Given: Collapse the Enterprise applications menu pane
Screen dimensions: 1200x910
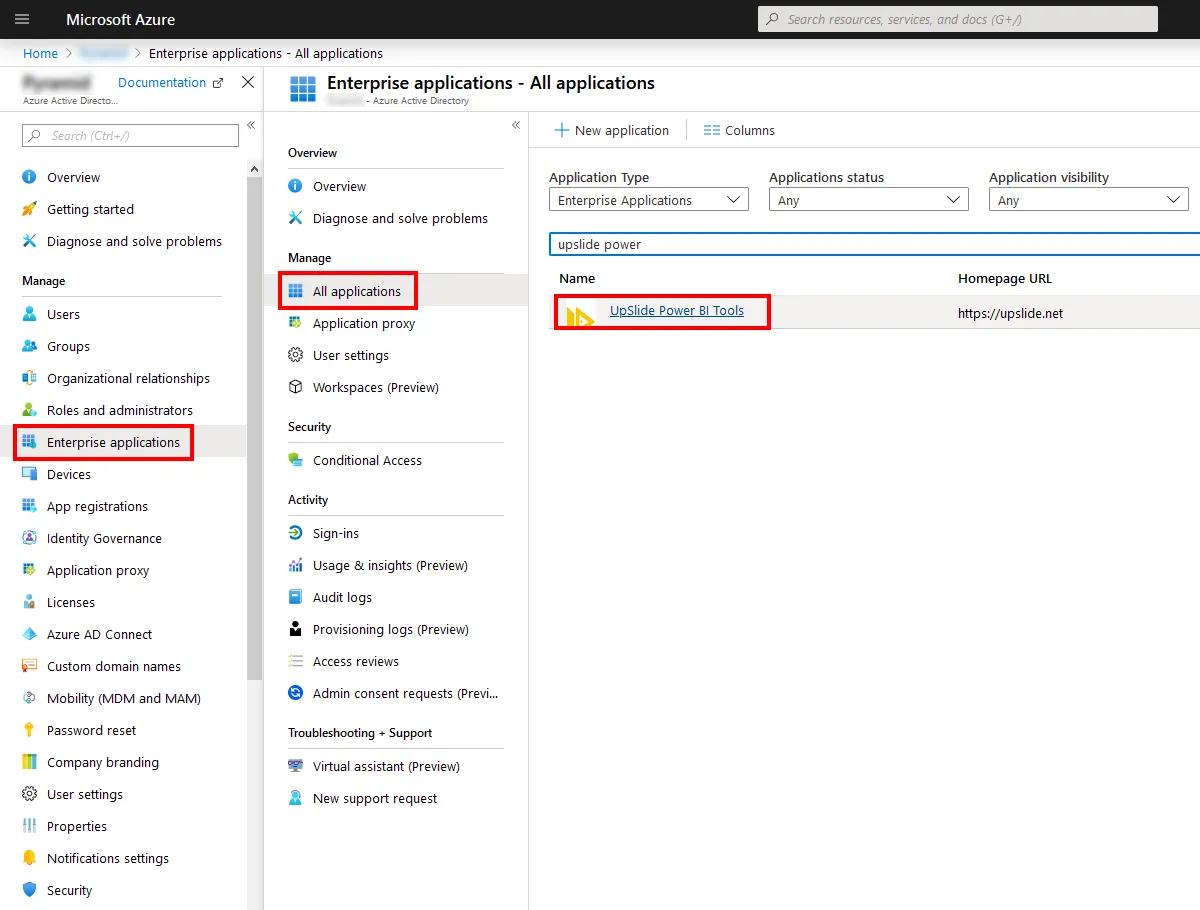Looking at the screenshot, I should pos(516,125).
